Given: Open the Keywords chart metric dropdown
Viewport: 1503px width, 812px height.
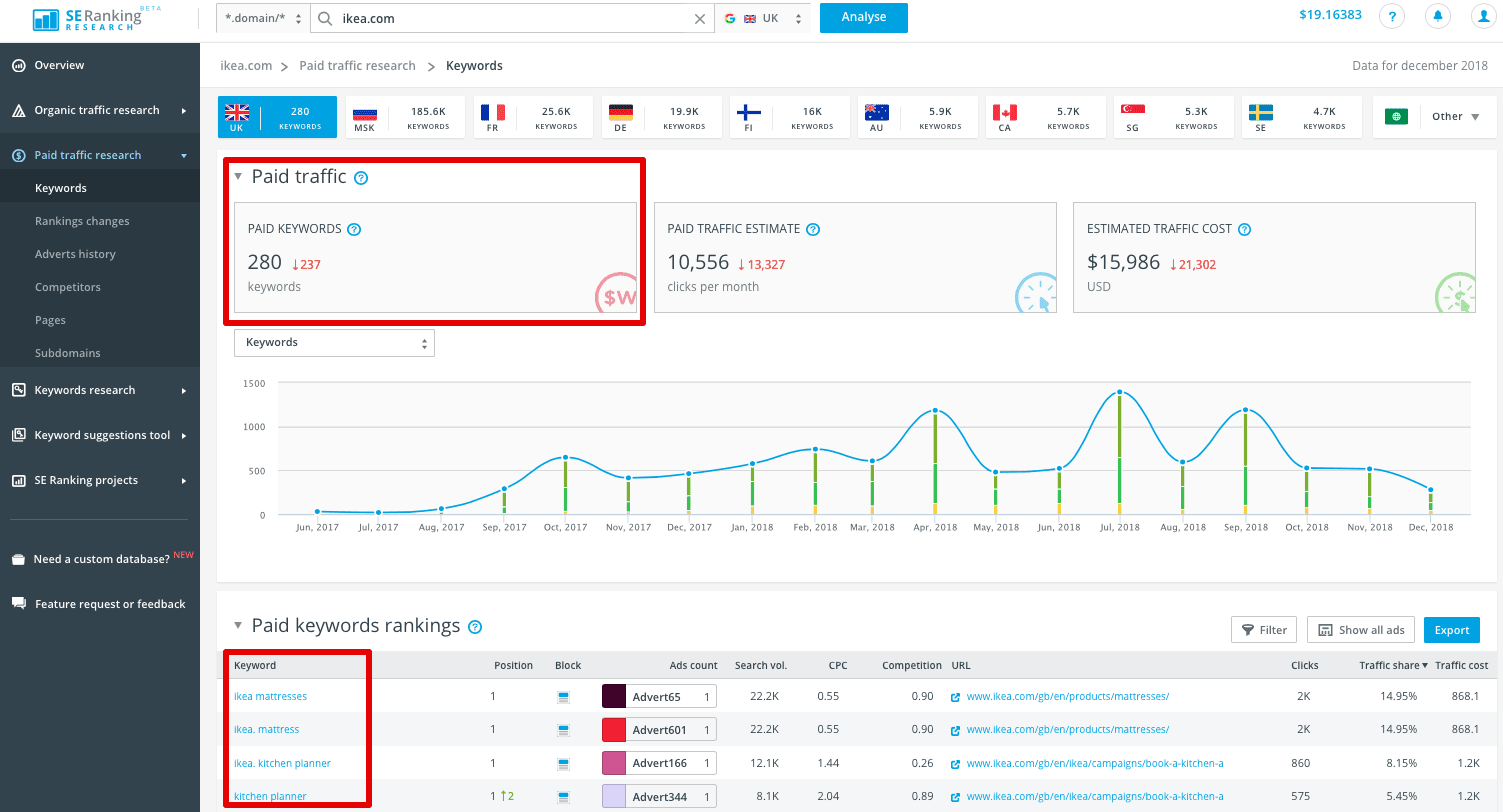Looking at the screenshot, I should [334, 342].
